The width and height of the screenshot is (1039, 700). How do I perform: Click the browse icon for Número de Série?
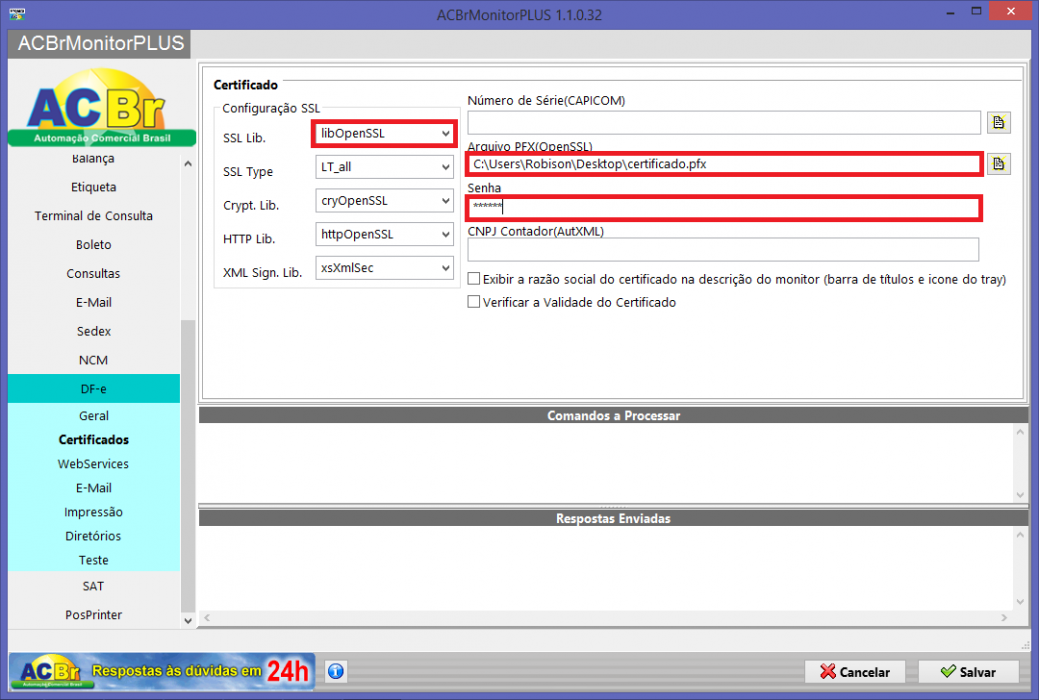point(999,123)
